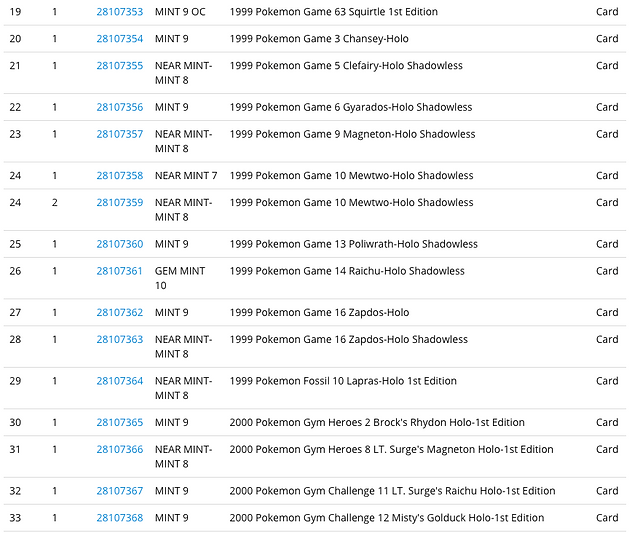This screenshot has width=640, height=533.
Task: Select the Clefairy-Holo Shadowless description
Action: (x=346, y=66)
